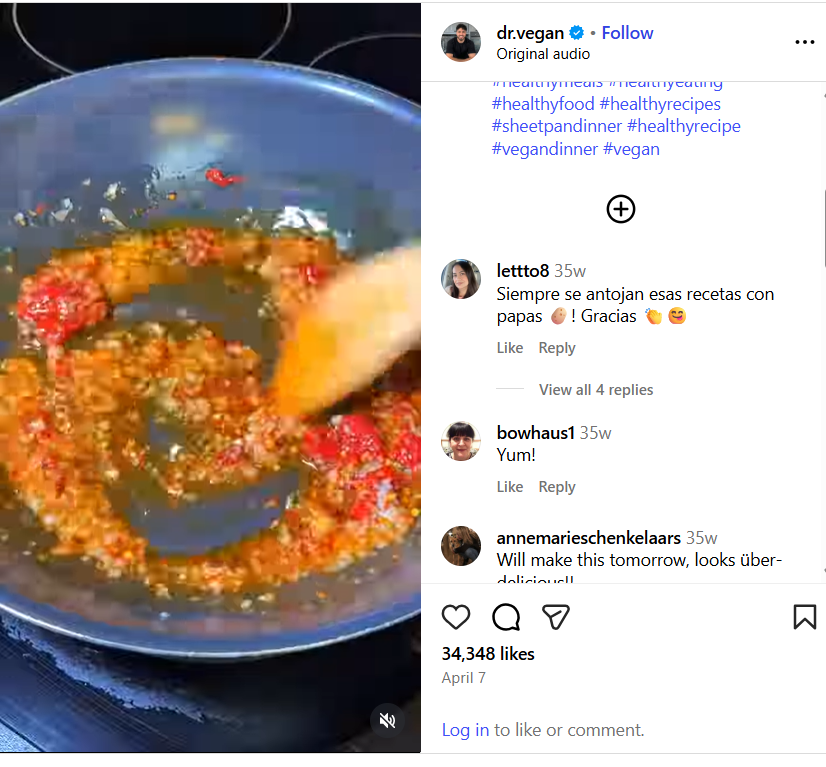
Task: Click the share paper plane icon
Action: tap(556, 617)
